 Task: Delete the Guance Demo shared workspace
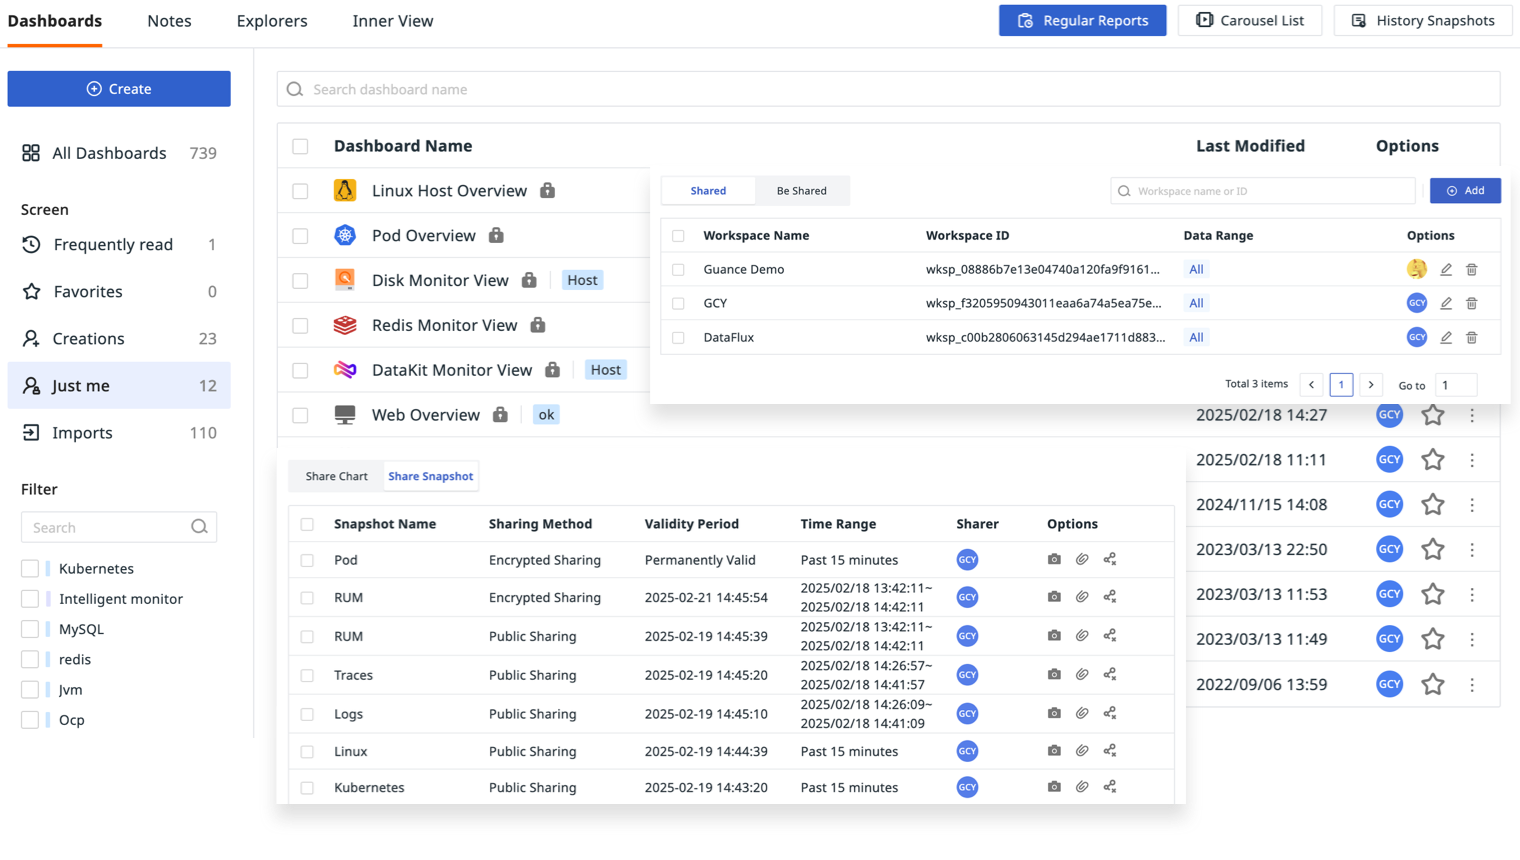[x=1472, y=269]
